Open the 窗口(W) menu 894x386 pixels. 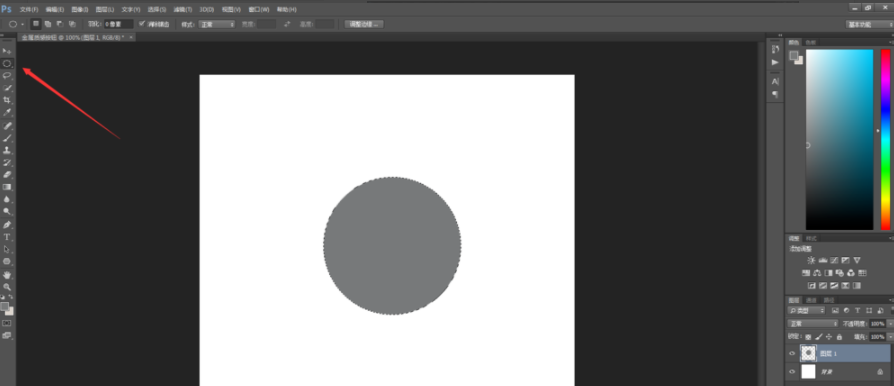pos(259,10)
